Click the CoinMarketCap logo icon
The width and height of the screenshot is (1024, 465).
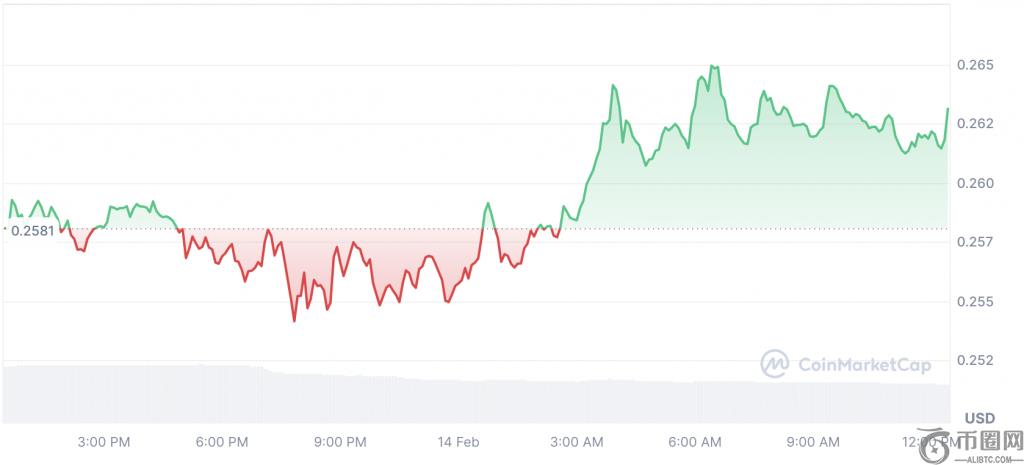click(x=775, y=364)
